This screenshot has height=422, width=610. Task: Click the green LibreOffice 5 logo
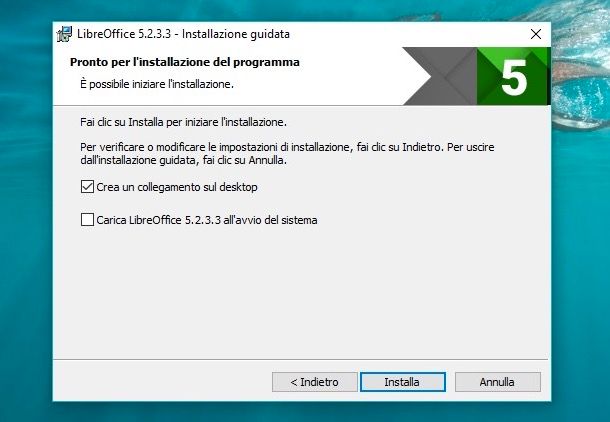click(x=514, y=76)
